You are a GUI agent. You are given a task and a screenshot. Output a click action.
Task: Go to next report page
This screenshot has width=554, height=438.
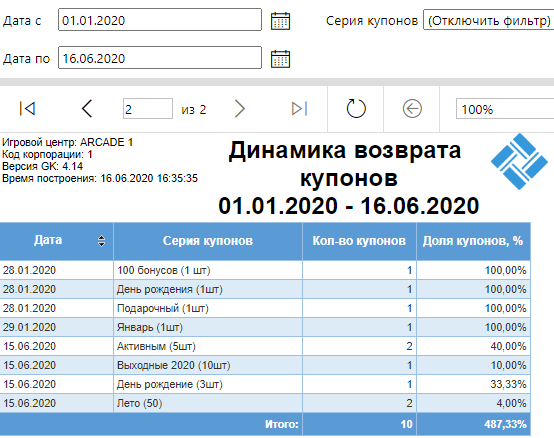point(240,109)
